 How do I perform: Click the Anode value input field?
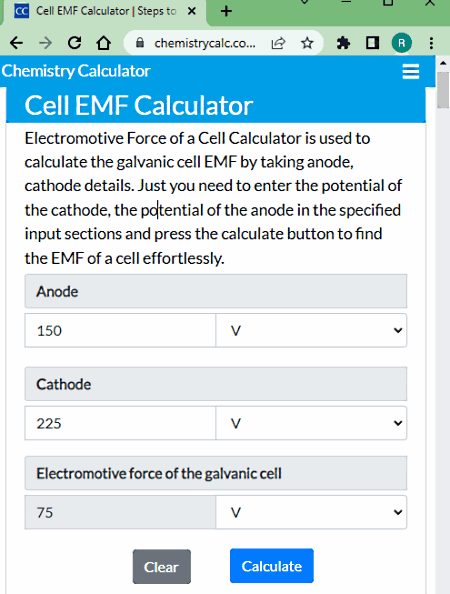pos(120,330)
